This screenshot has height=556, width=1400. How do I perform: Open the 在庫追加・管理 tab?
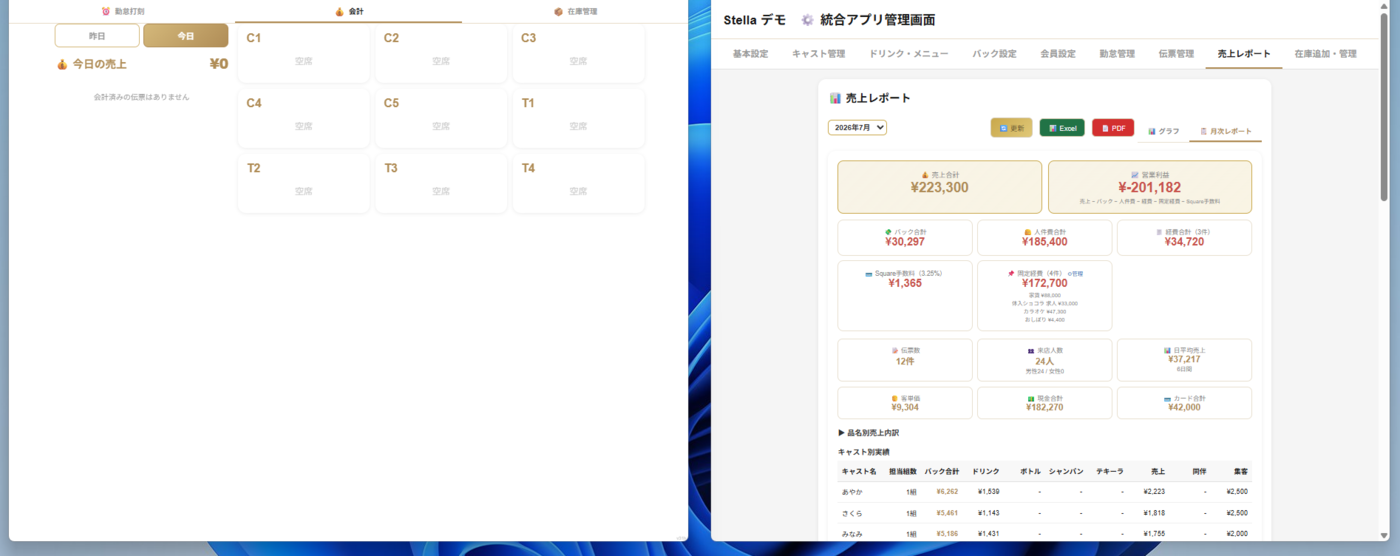1325,54
